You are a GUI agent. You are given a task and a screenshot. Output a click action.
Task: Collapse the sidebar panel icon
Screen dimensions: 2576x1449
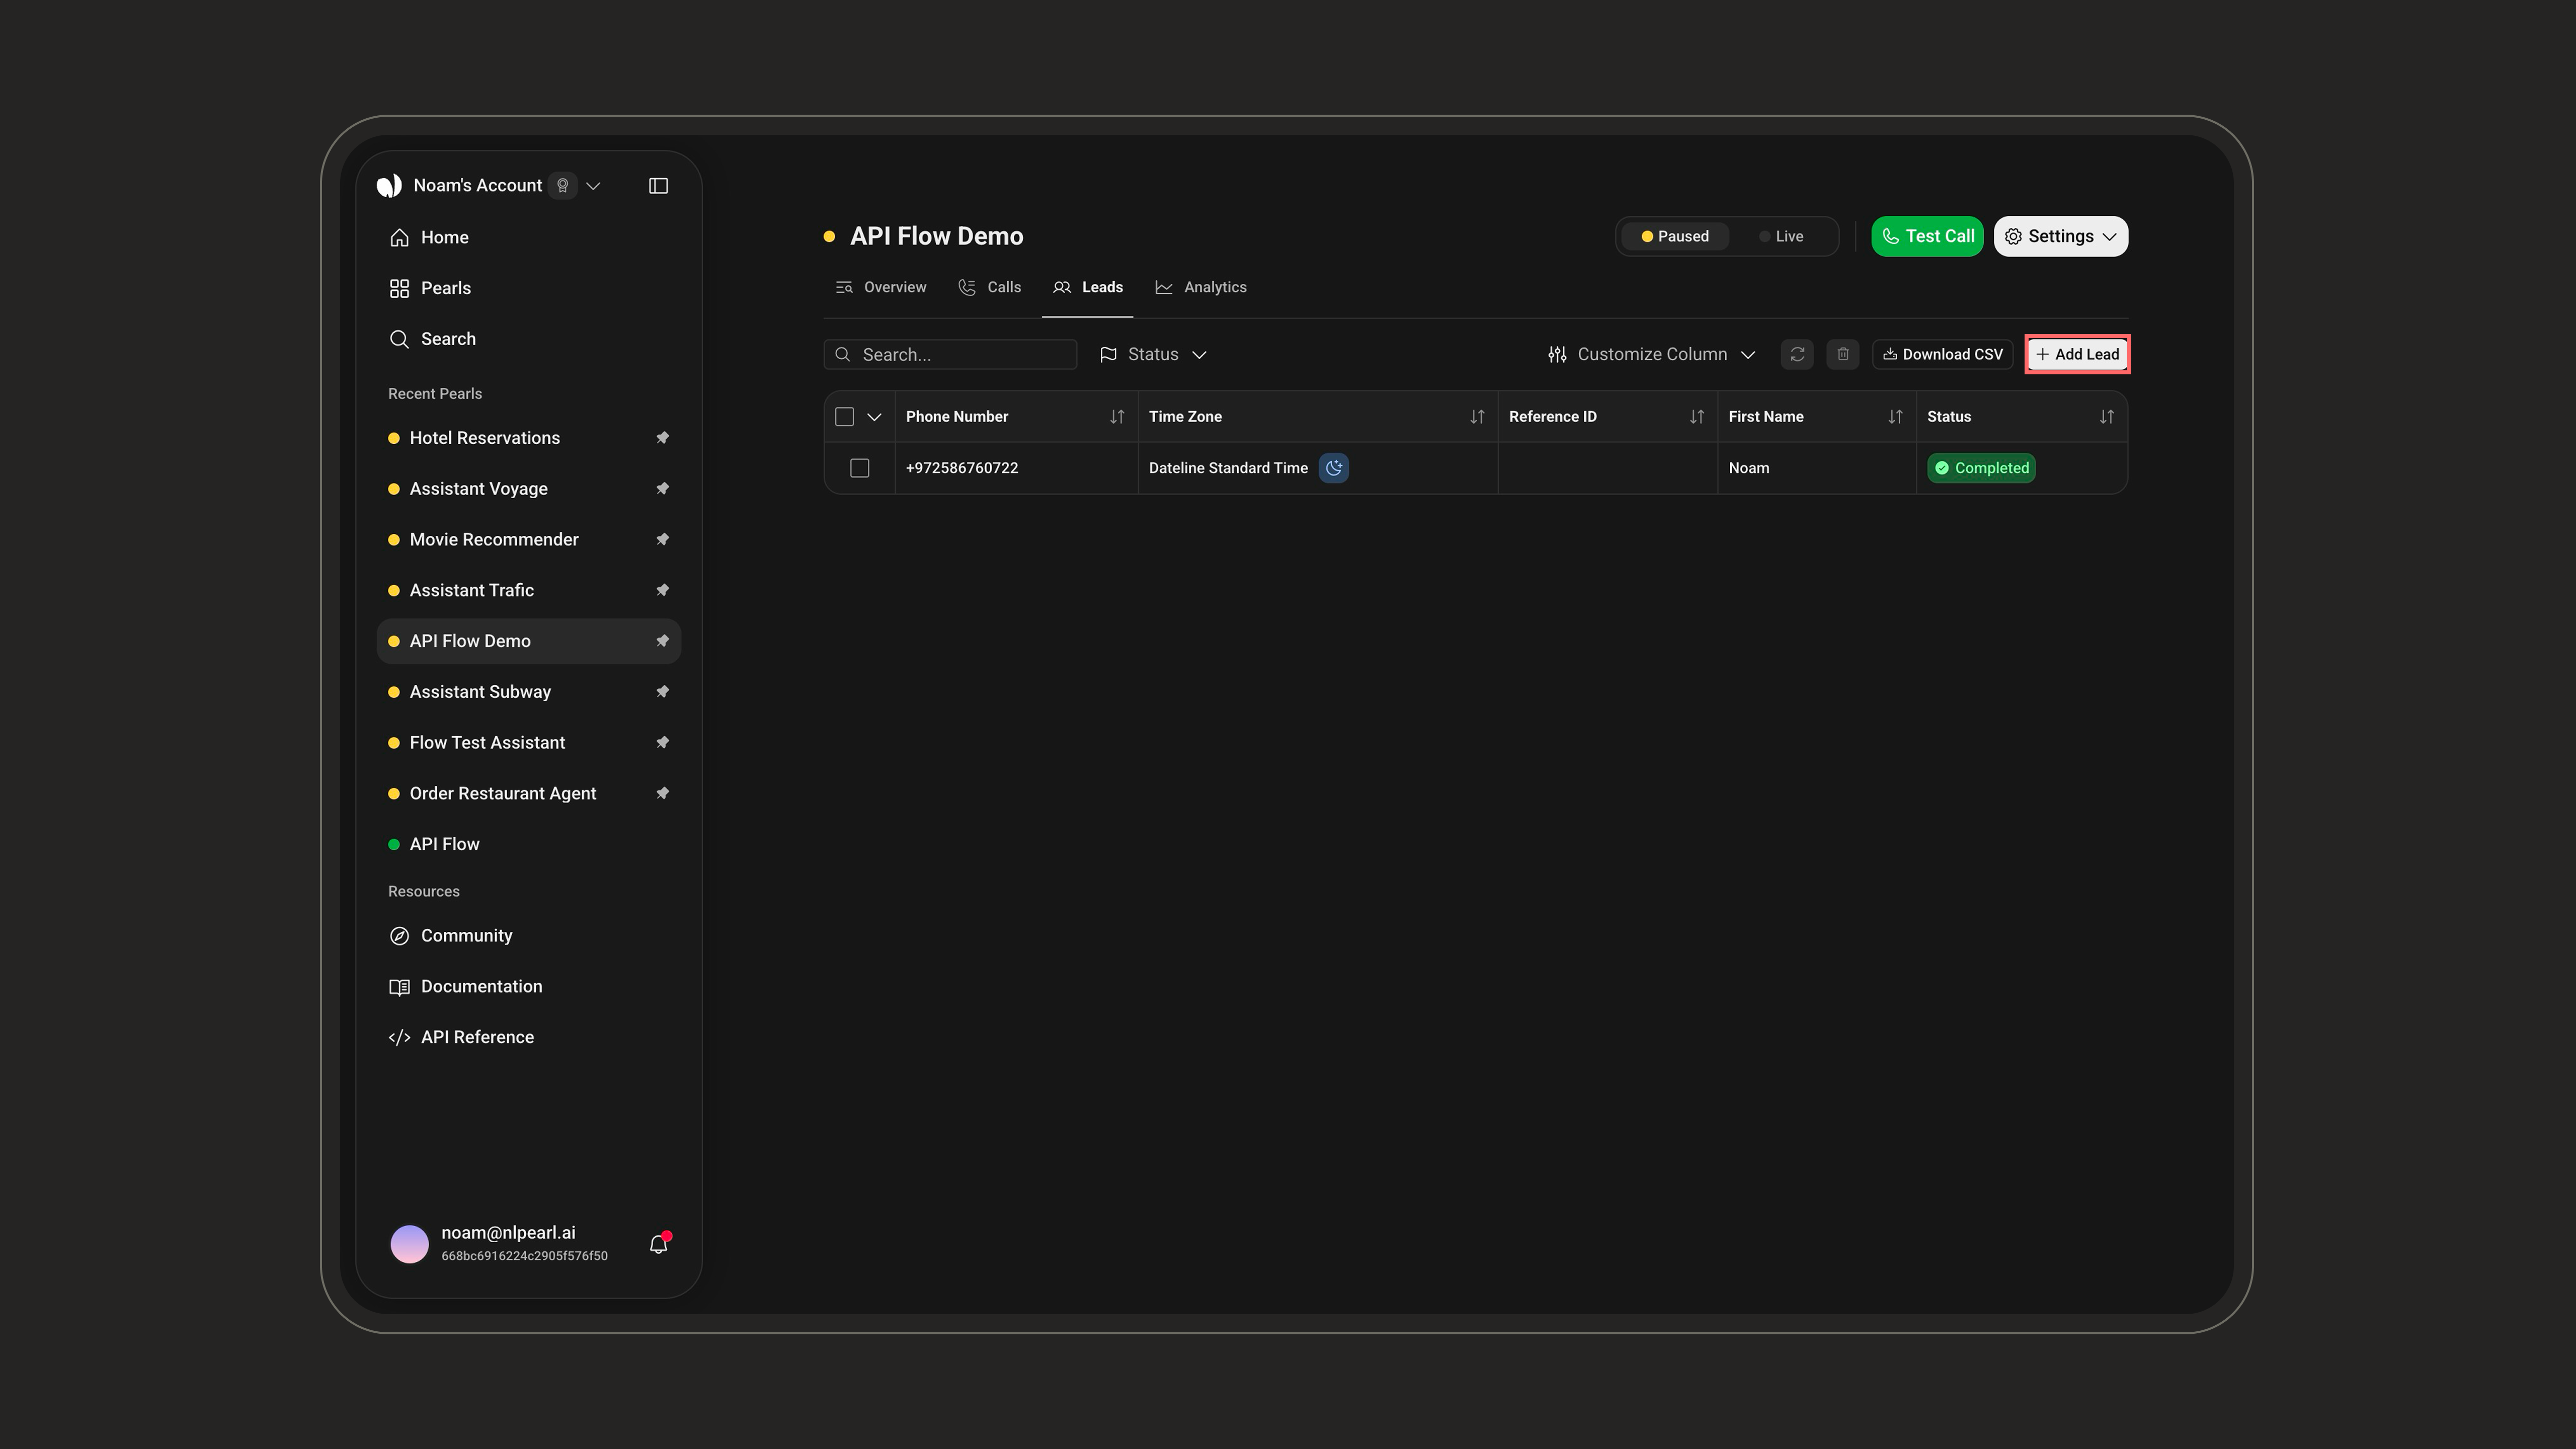point(658,186)
